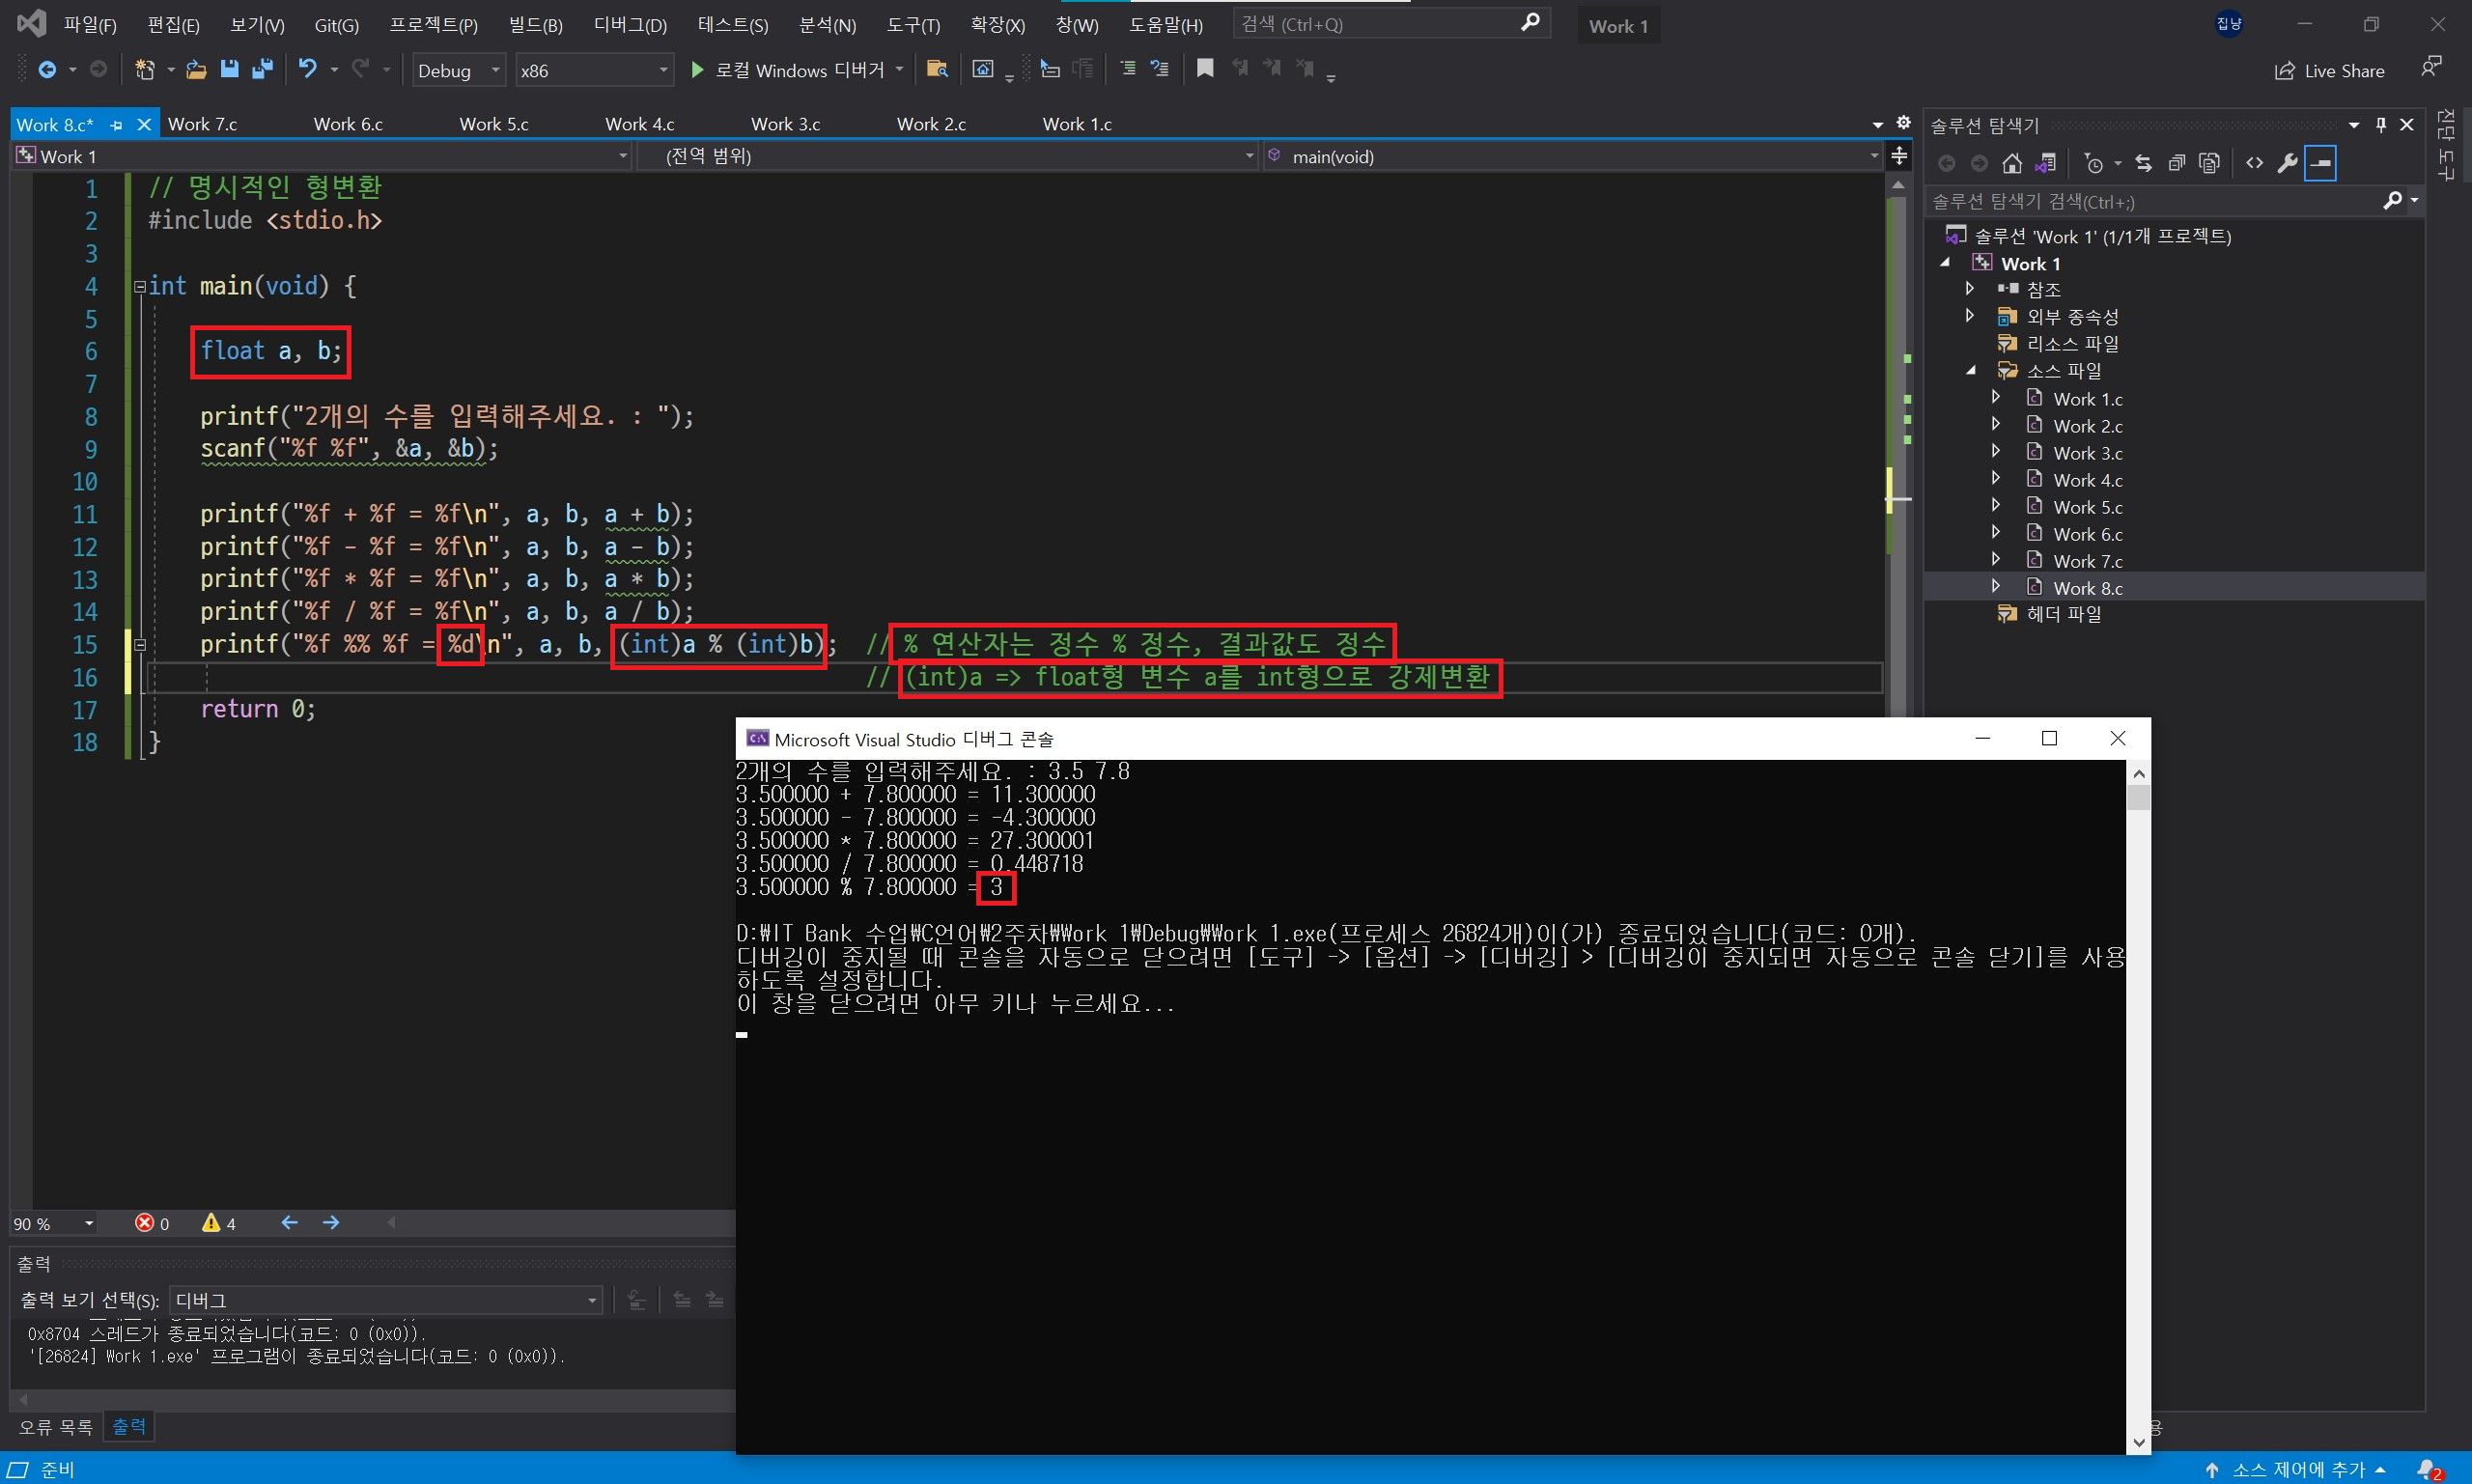
Task: Click the Open File folder icon
Action: pos(196,69)
